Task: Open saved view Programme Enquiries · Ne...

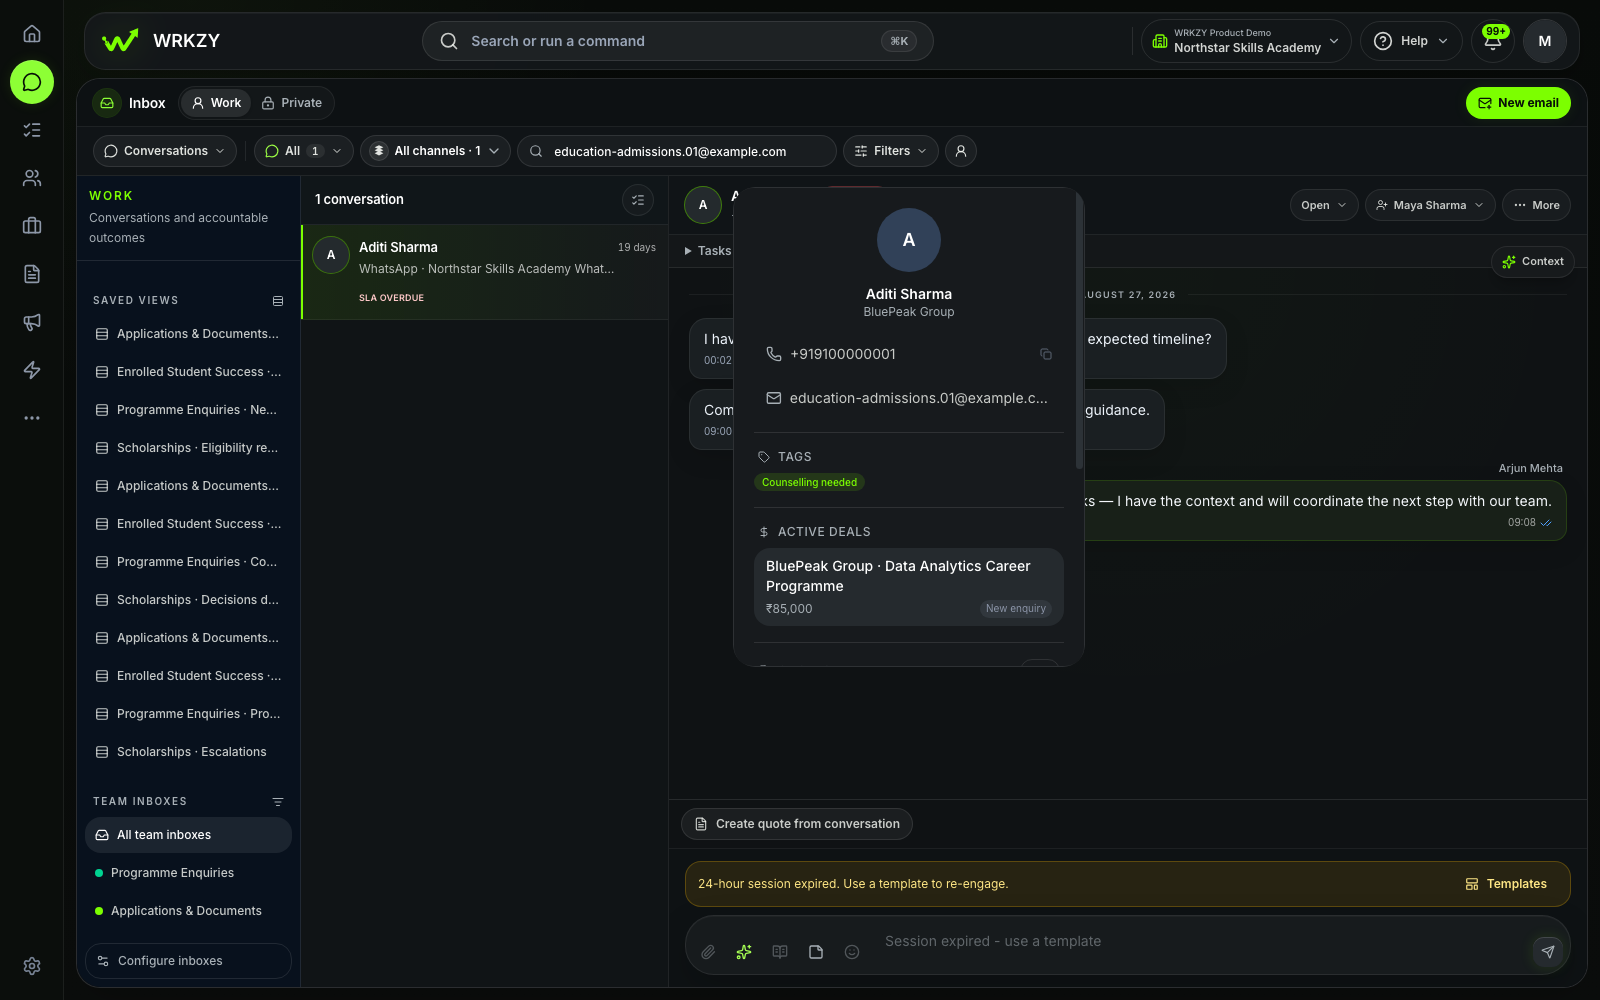Action: tap(187, 410)
